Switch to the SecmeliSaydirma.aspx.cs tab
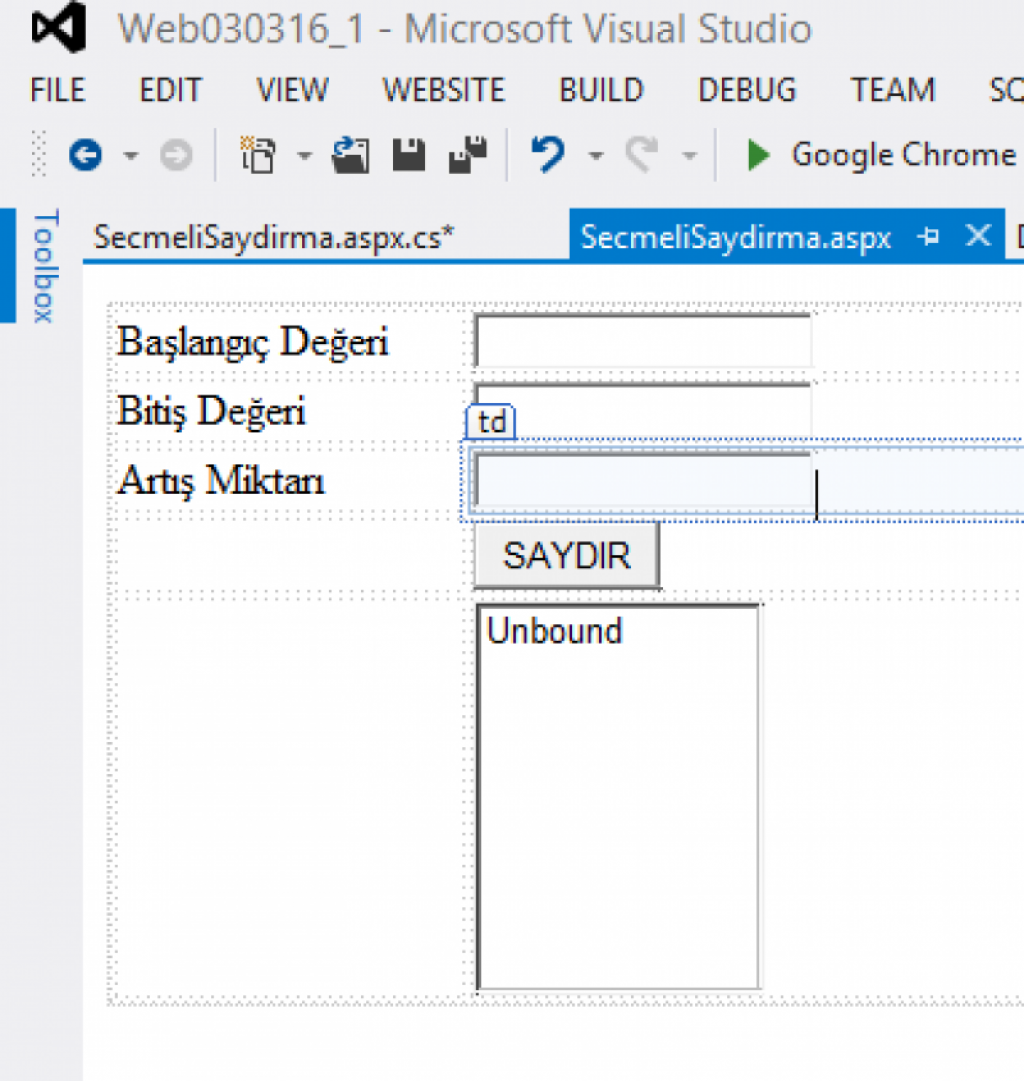Image resolution: width=1024 pixels, height=1081 pixels. pyautogui.click(x=274, y=238)
